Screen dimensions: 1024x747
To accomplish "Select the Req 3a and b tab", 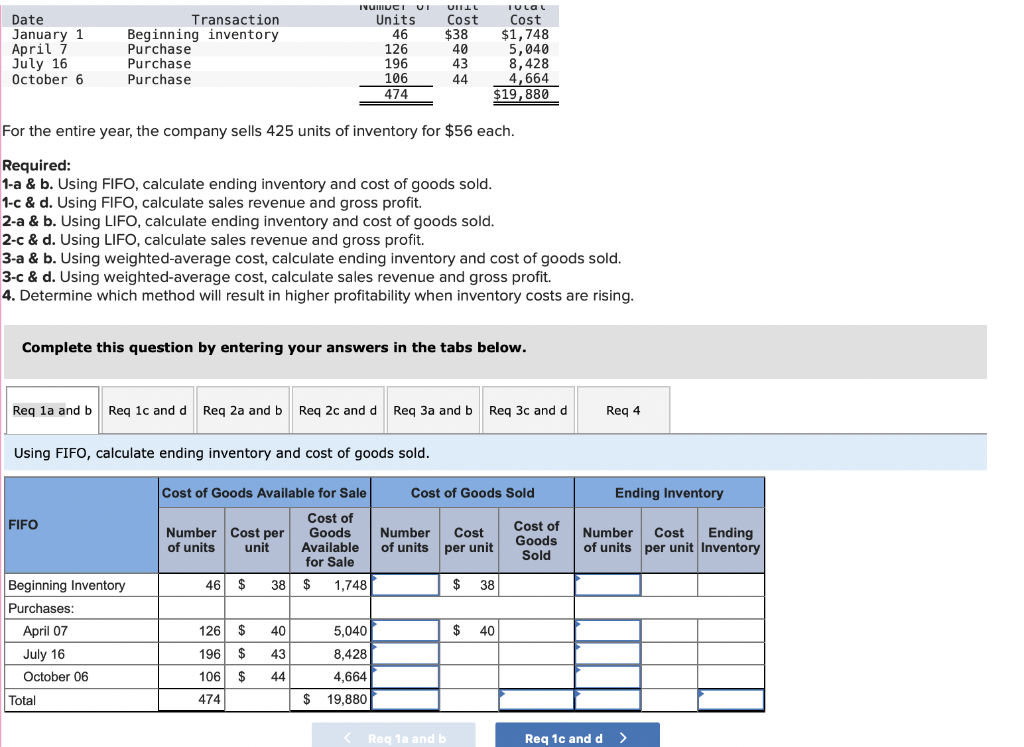I will pyautogui.click(x=433, y=410).
